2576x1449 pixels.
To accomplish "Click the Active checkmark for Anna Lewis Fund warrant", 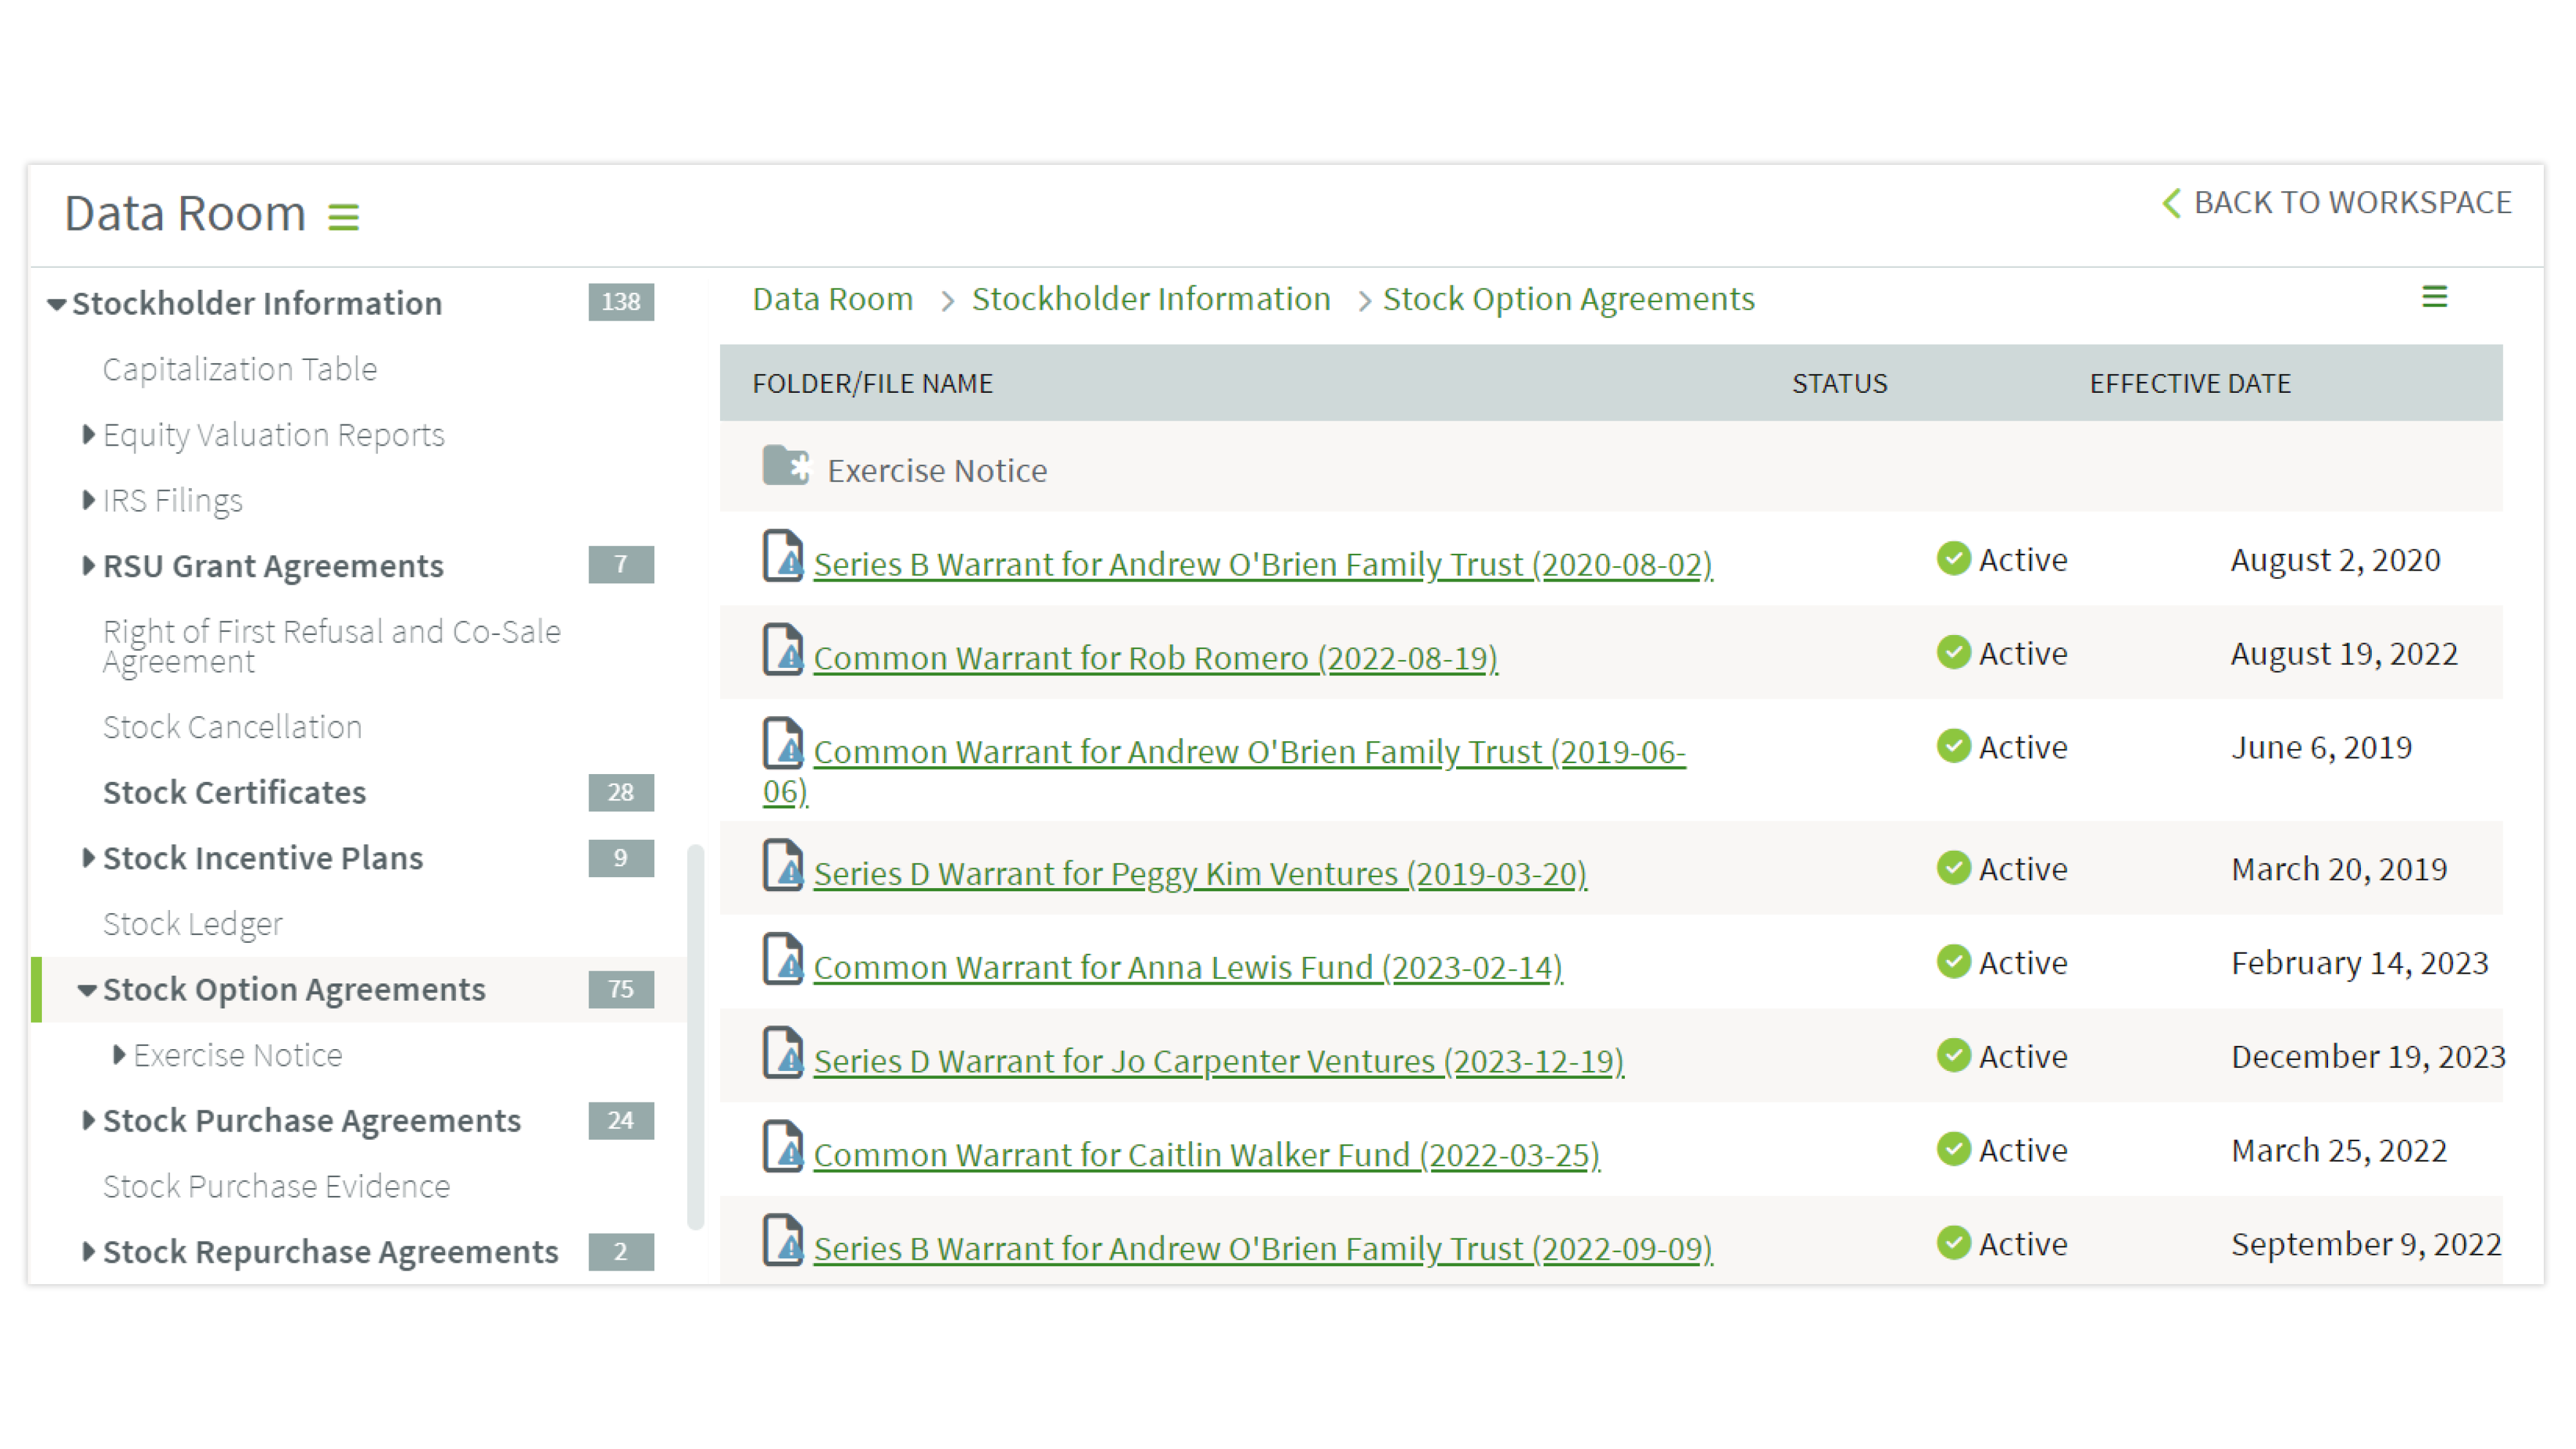I will click(x=1953, y=961).
